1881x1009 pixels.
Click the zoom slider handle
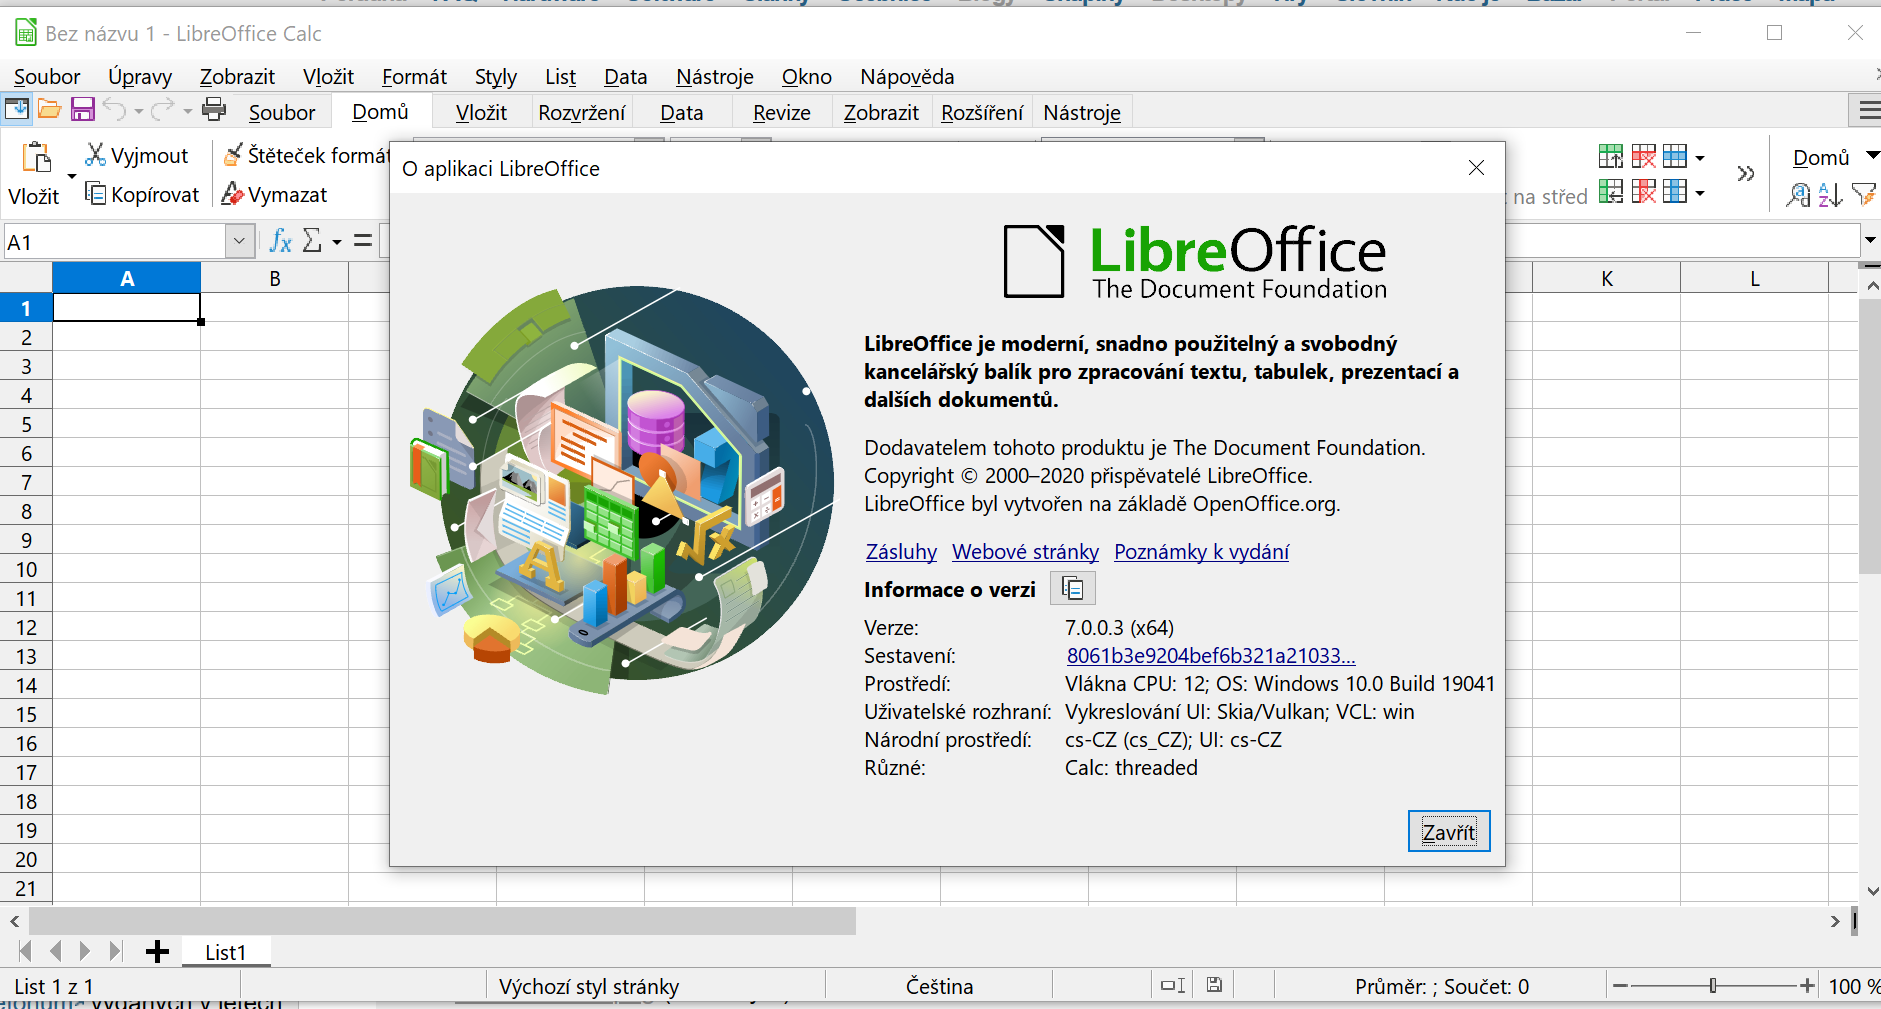click(1713, 985)
